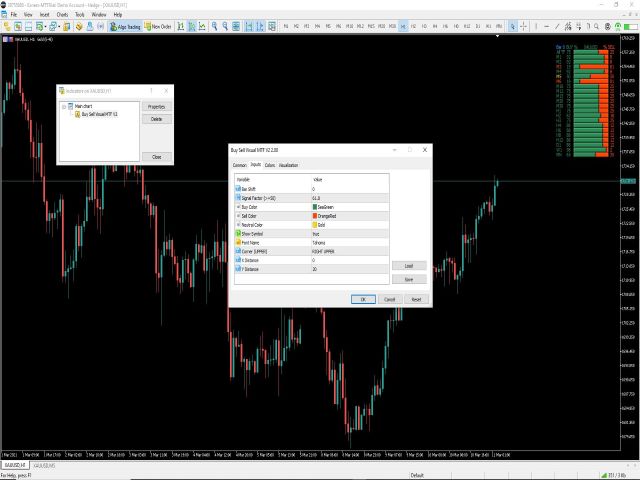Switch to the XAUUSD,M5 chart tab
The width and height of the screenshot is (640, 480).
[x=44, y=465]
